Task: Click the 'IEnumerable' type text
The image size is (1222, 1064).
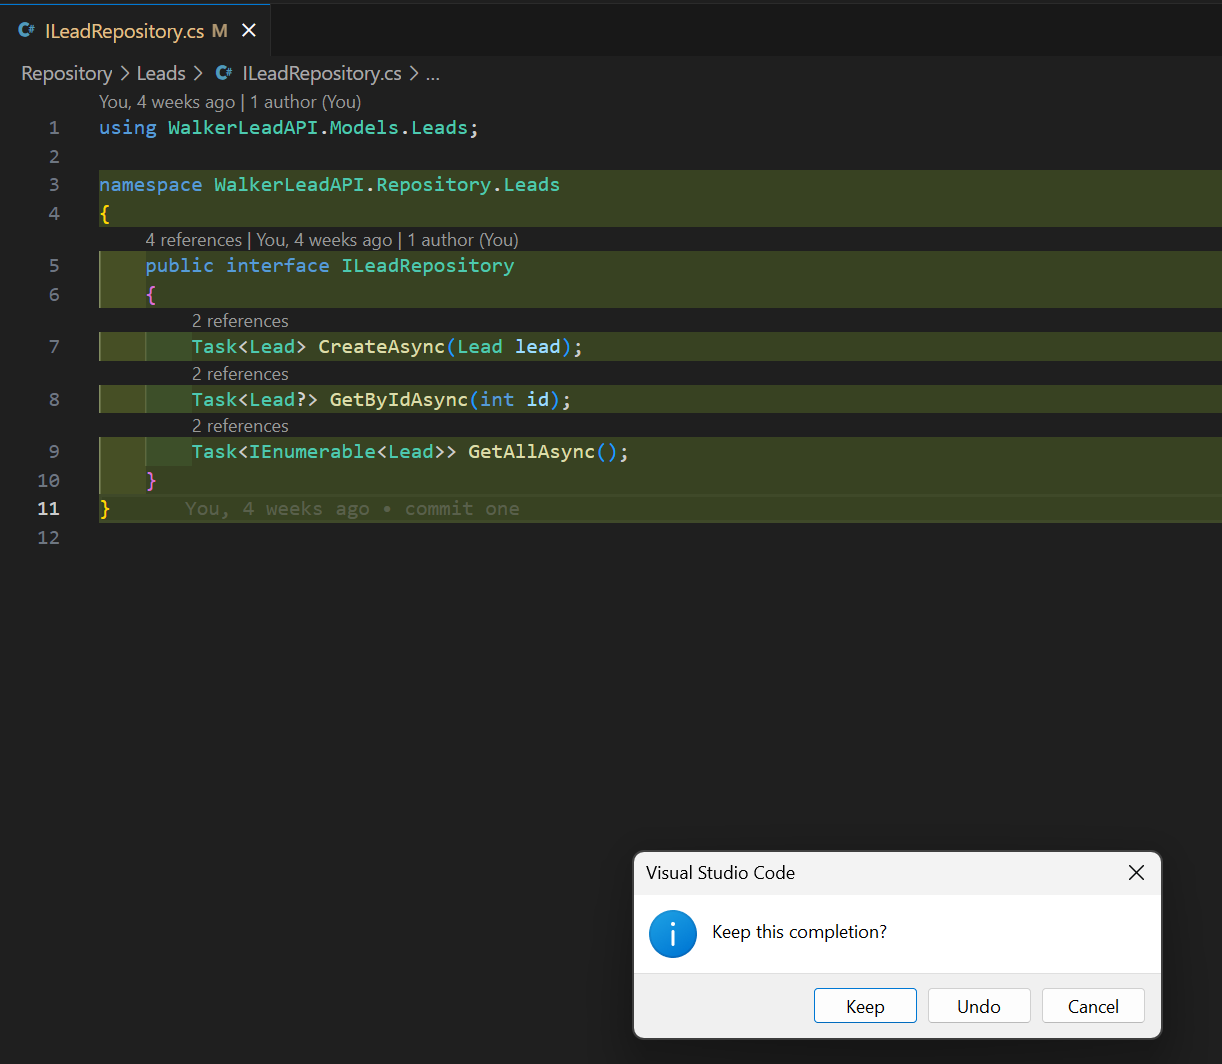Action: (313, 452)
